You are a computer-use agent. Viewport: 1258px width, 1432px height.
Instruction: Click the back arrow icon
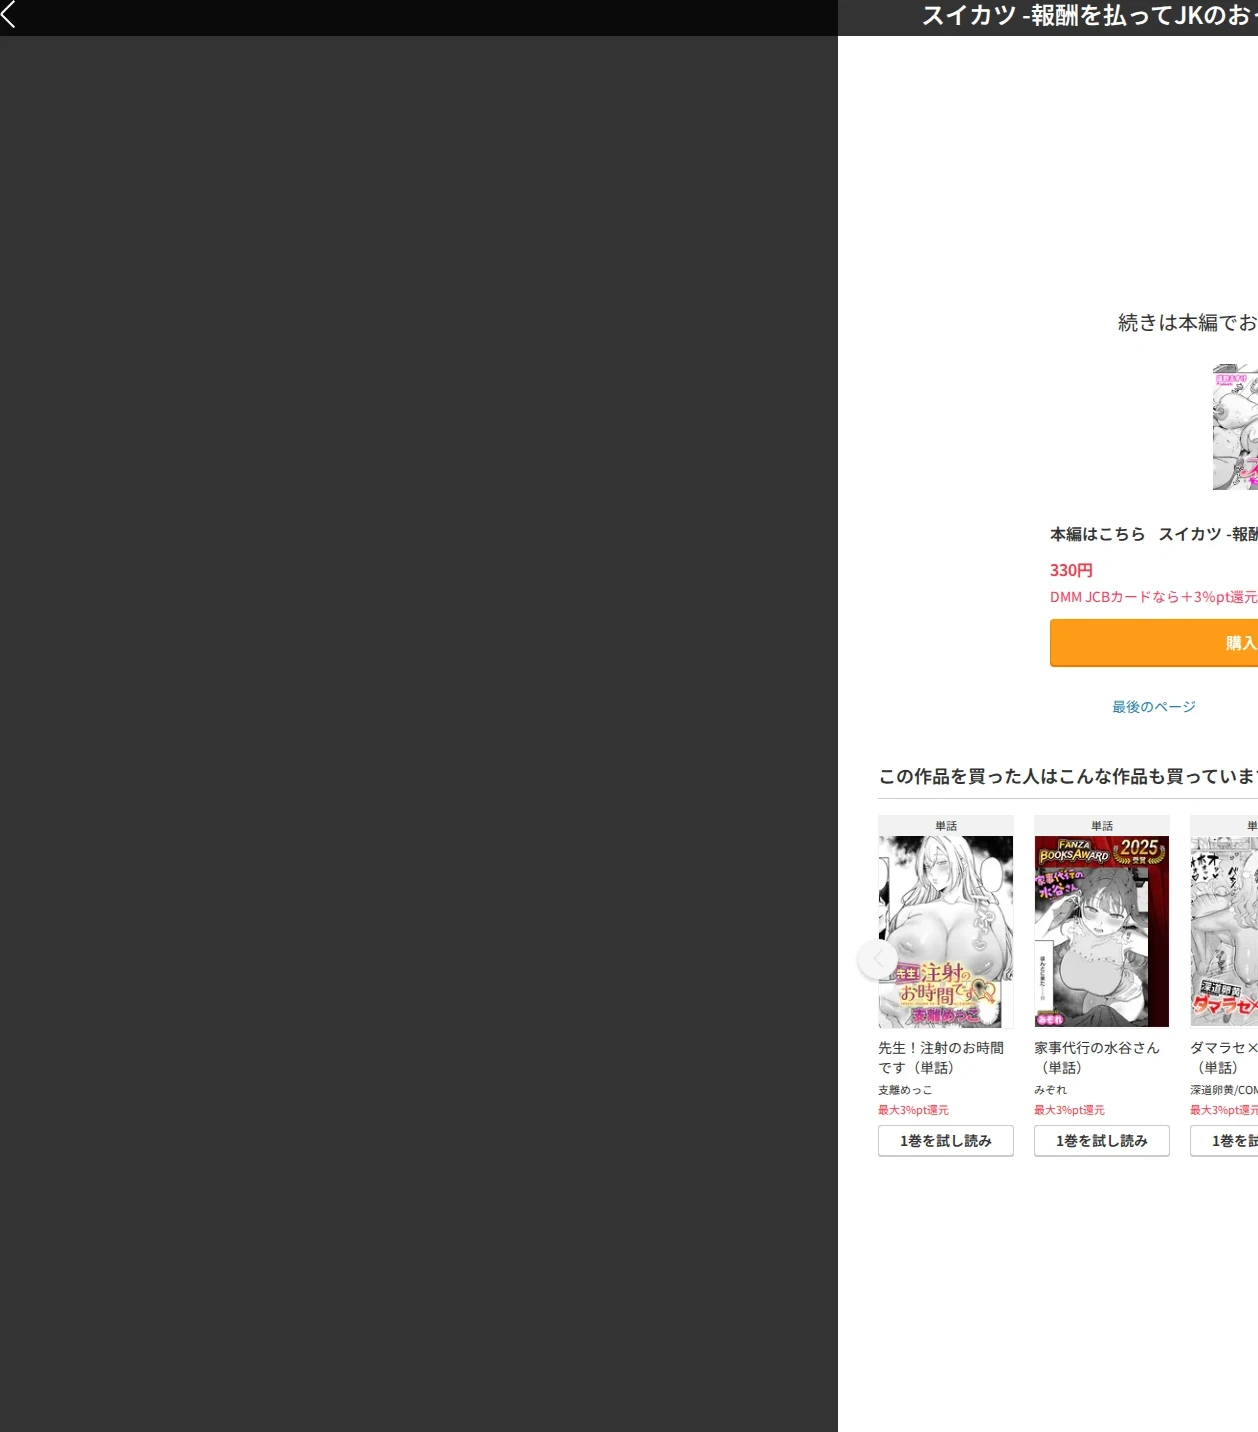click(x=8, y=14)
